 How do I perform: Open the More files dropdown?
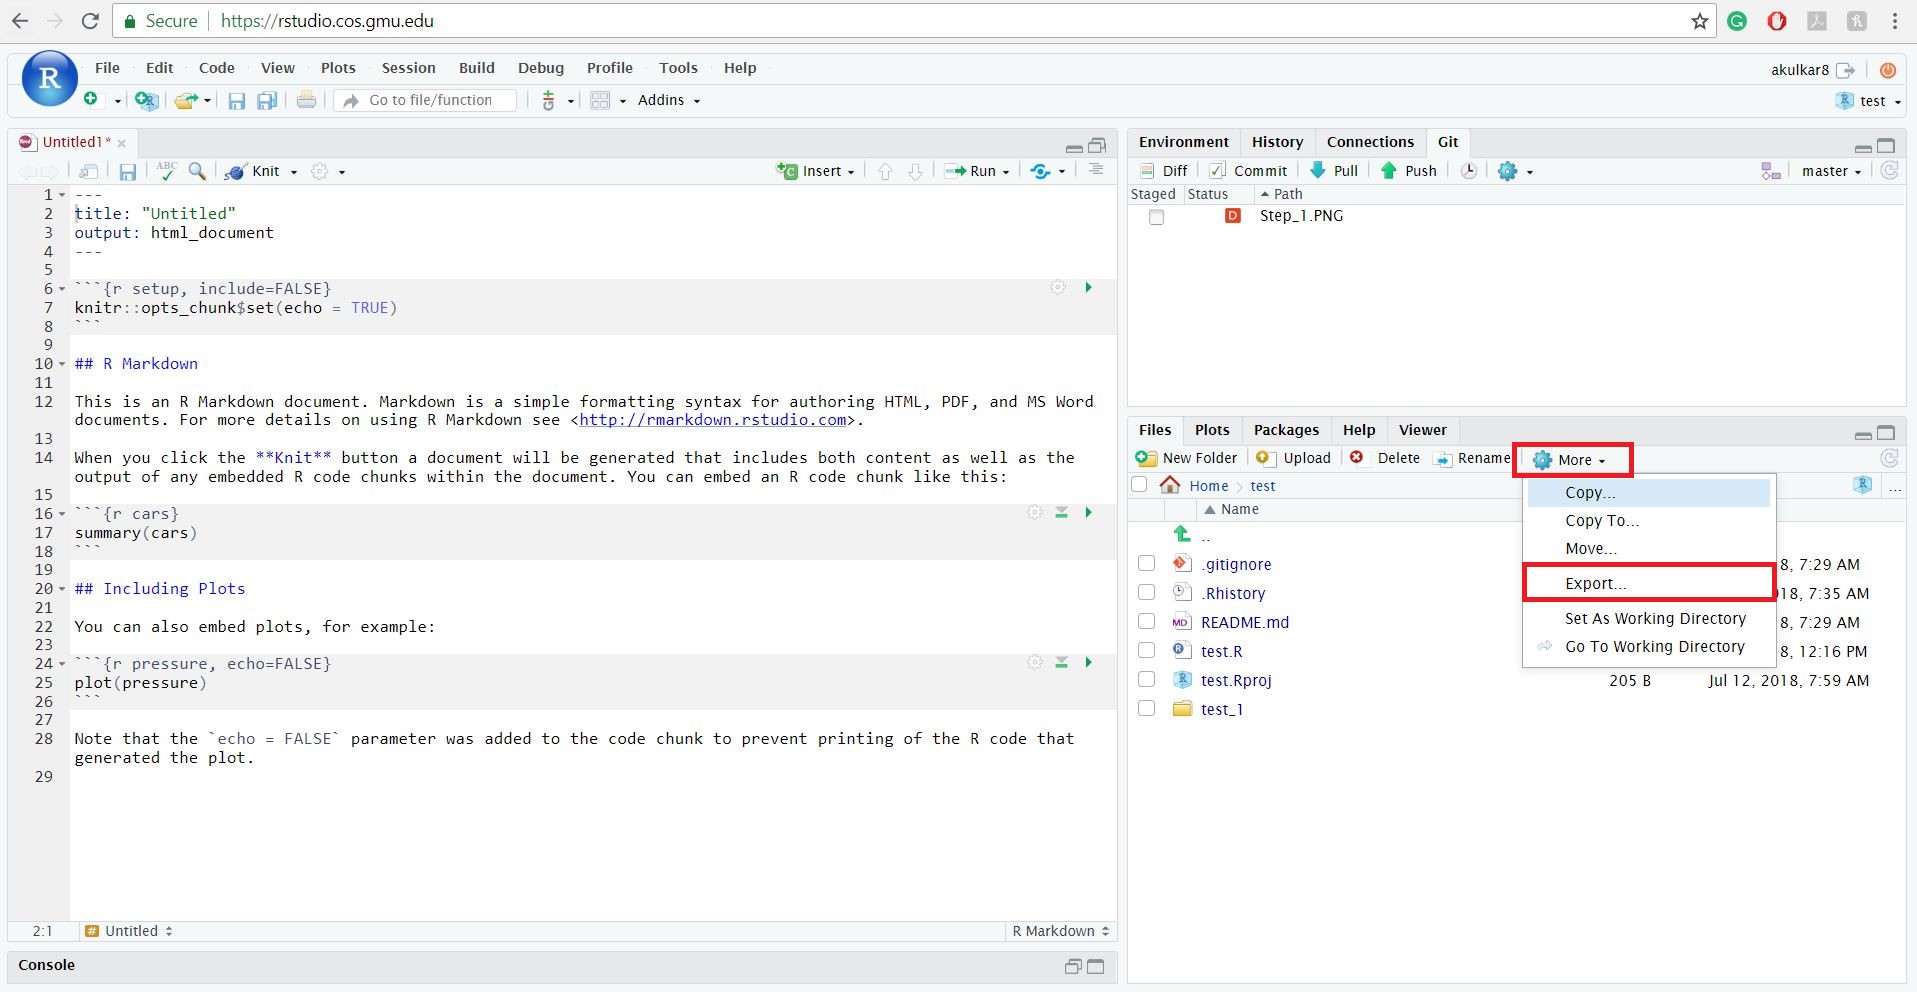pyautogui.click(x=1571, y=460)
